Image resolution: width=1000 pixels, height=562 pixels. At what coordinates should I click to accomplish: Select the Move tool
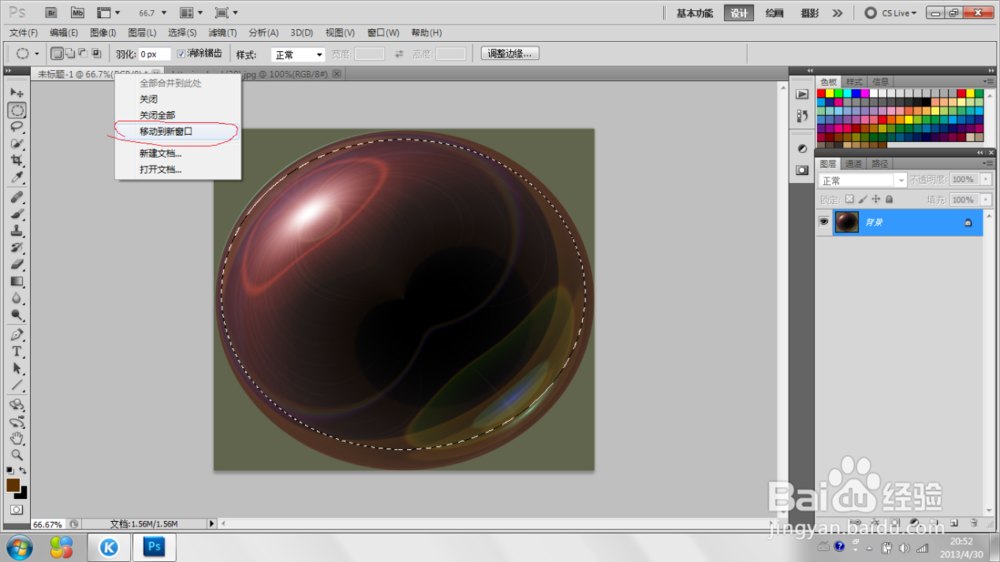click(17, 93)
